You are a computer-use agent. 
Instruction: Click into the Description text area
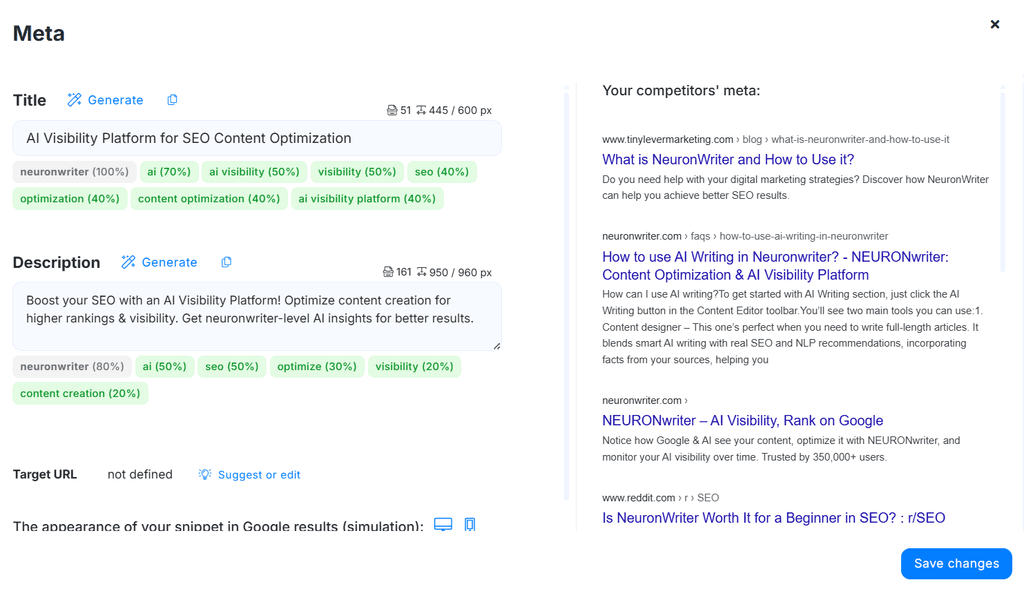point(257,317)
